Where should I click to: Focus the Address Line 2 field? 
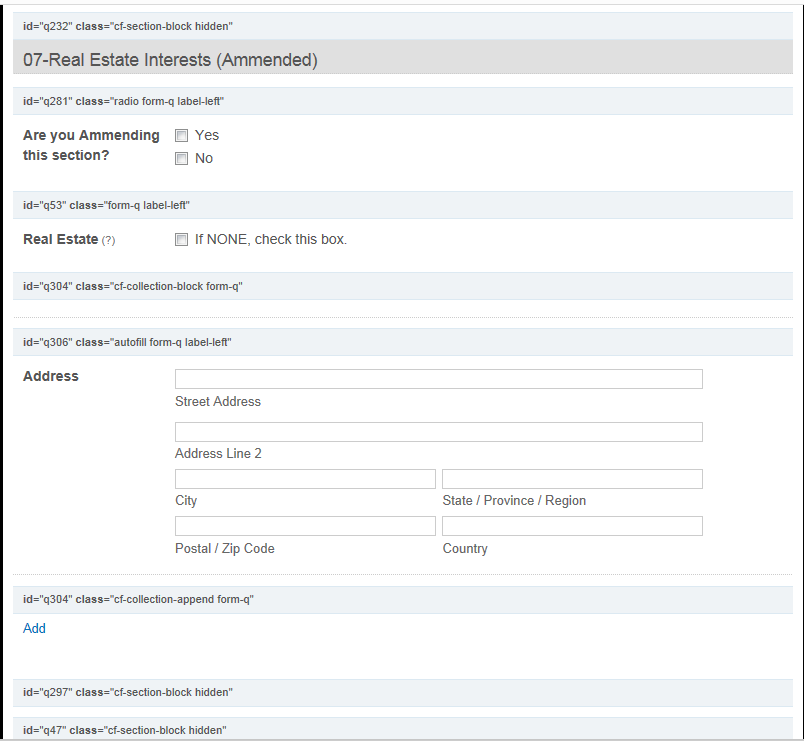(x=438, y=432)
